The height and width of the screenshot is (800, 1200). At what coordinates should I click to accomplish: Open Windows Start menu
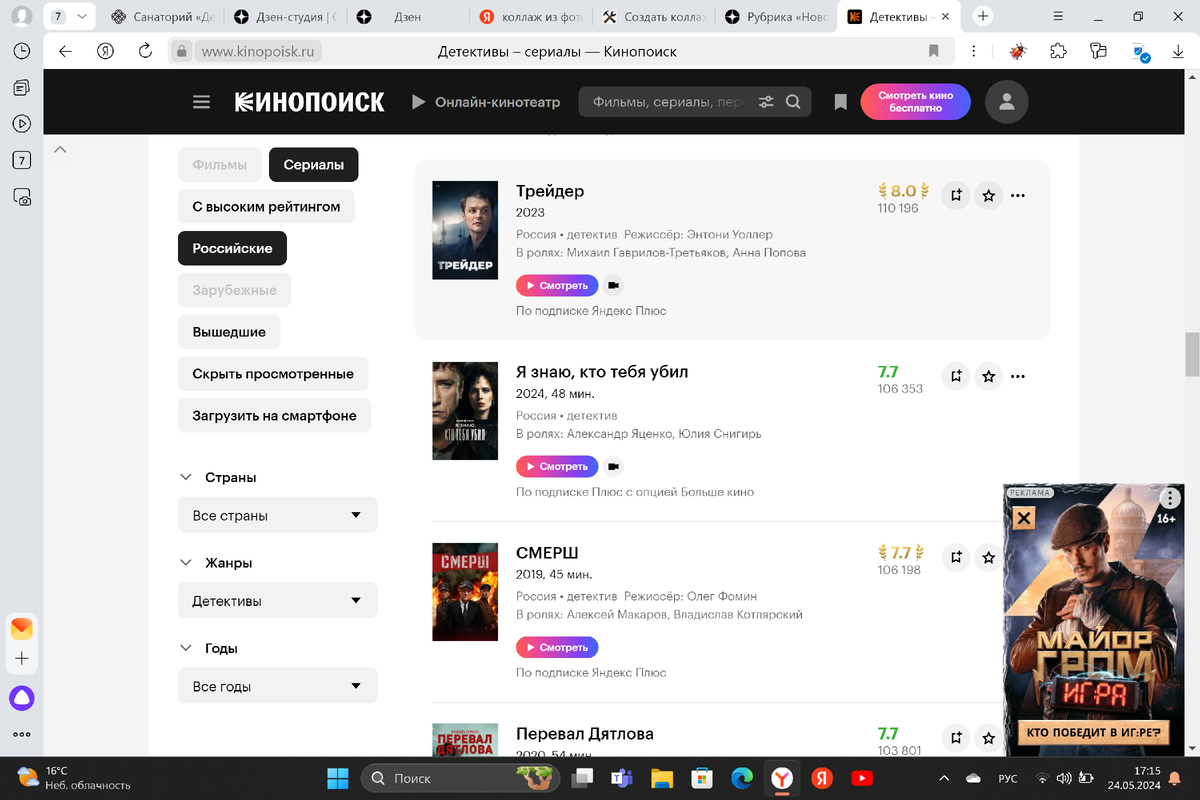point(338,778)
